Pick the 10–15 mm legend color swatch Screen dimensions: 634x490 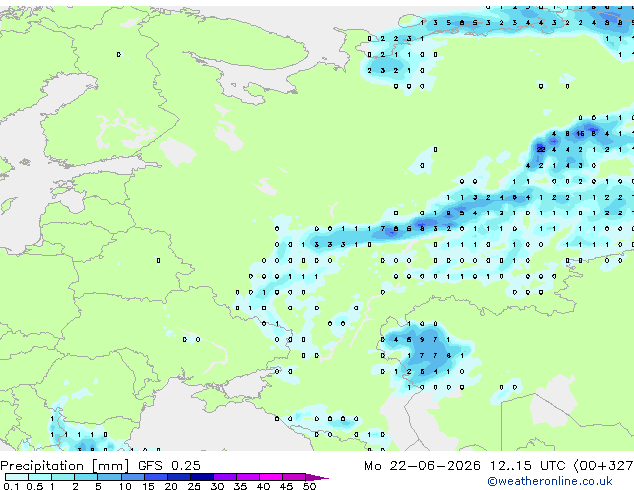133,477
